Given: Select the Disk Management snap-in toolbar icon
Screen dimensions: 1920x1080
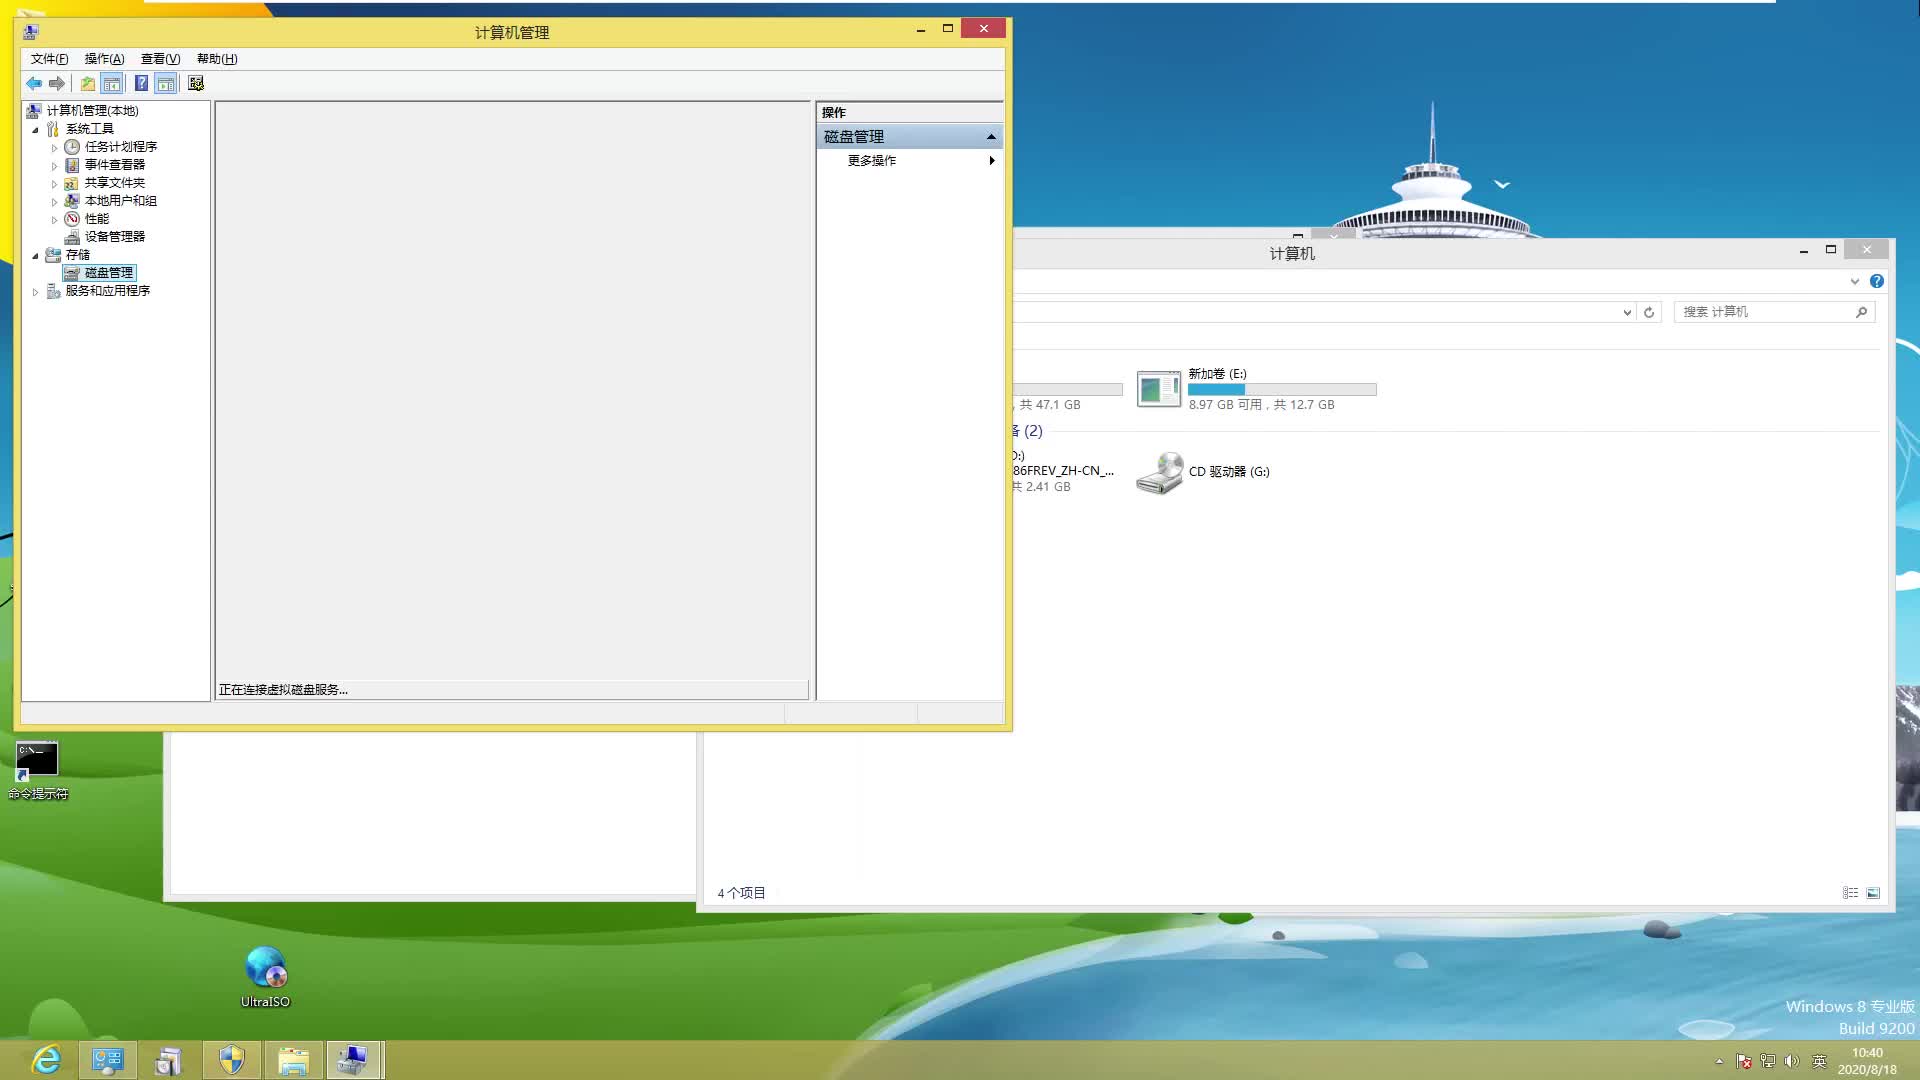Looking at the screenshot, I should point(196,83).
